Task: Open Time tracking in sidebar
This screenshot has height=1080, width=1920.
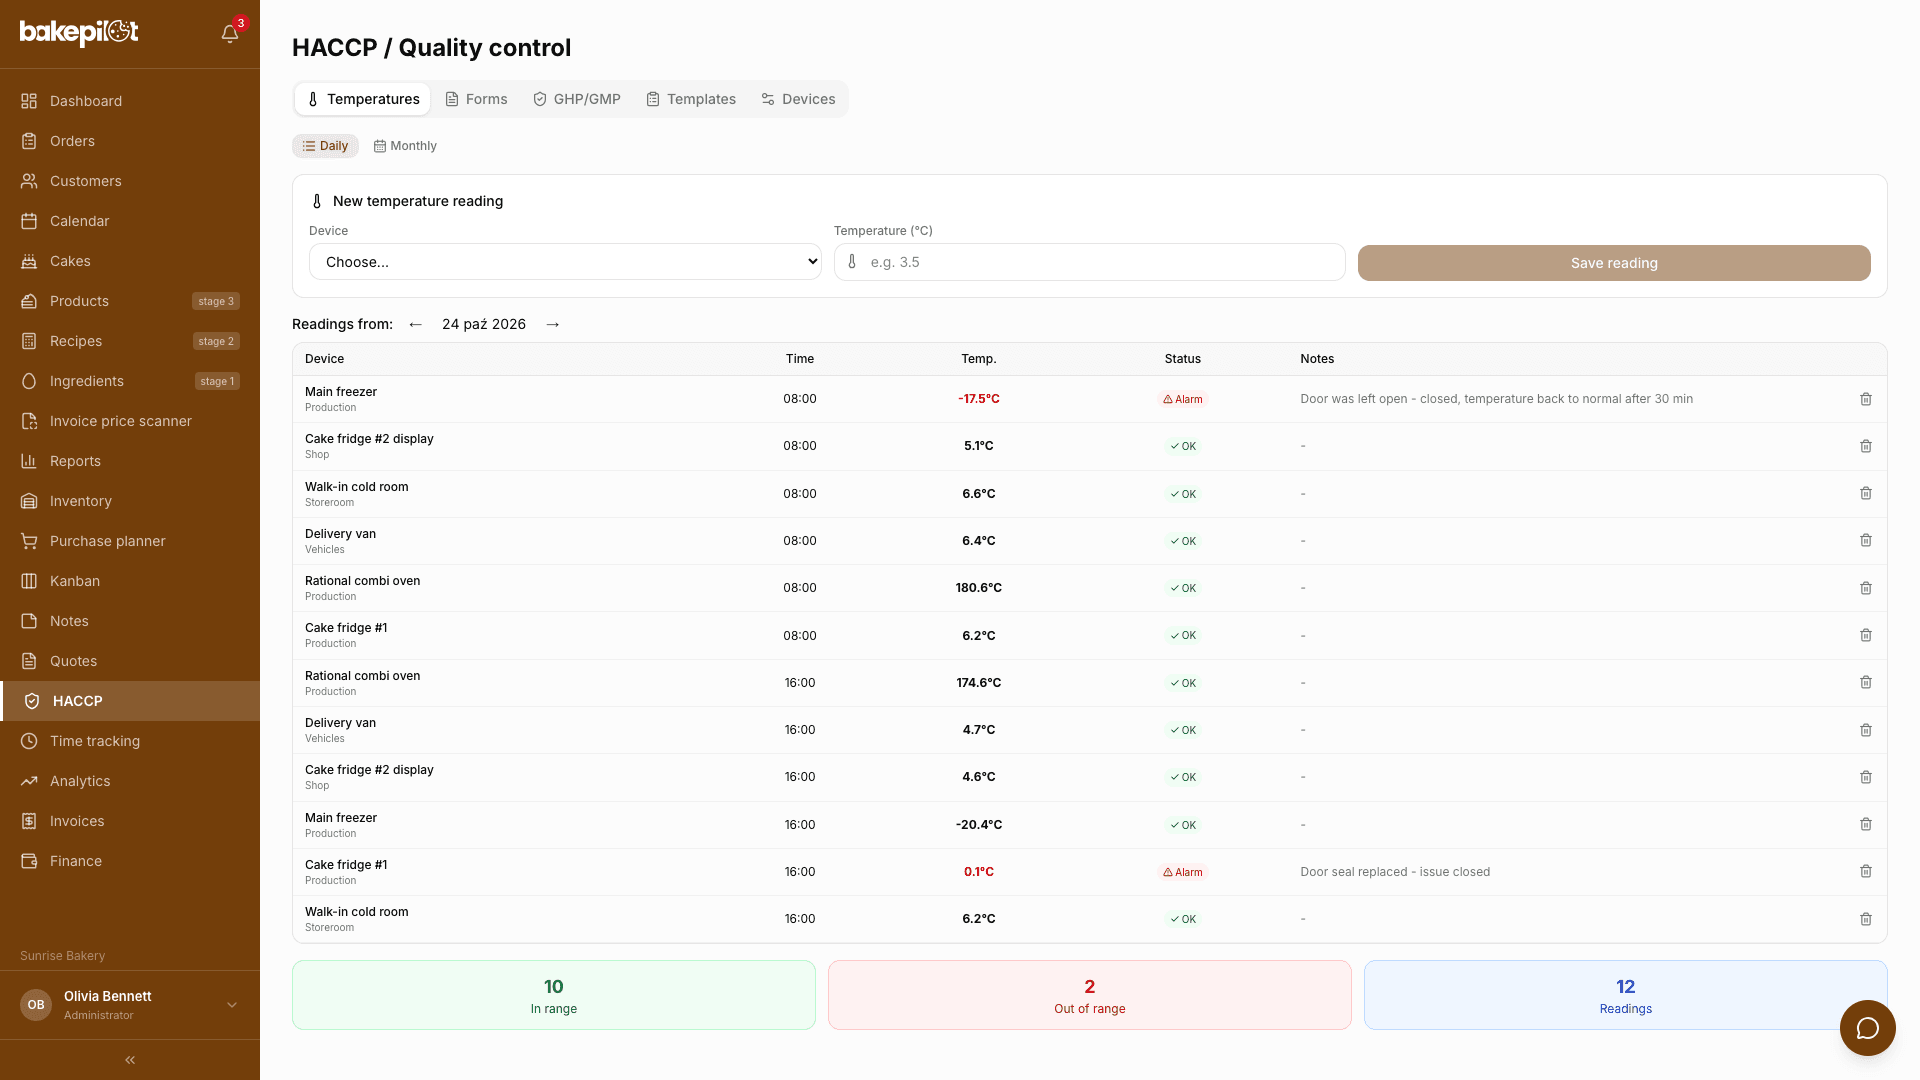Action: [130, 741]
